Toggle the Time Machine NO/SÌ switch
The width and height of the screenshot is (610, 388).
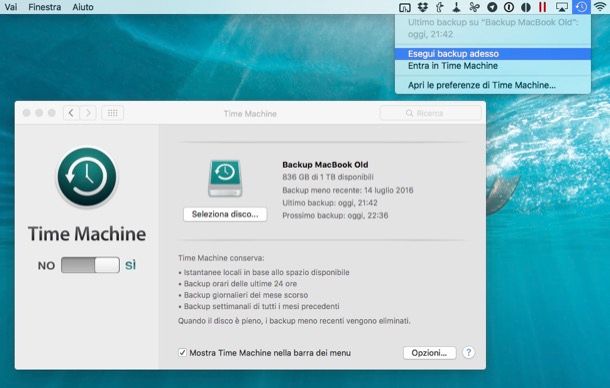click(x=90, y=265)
